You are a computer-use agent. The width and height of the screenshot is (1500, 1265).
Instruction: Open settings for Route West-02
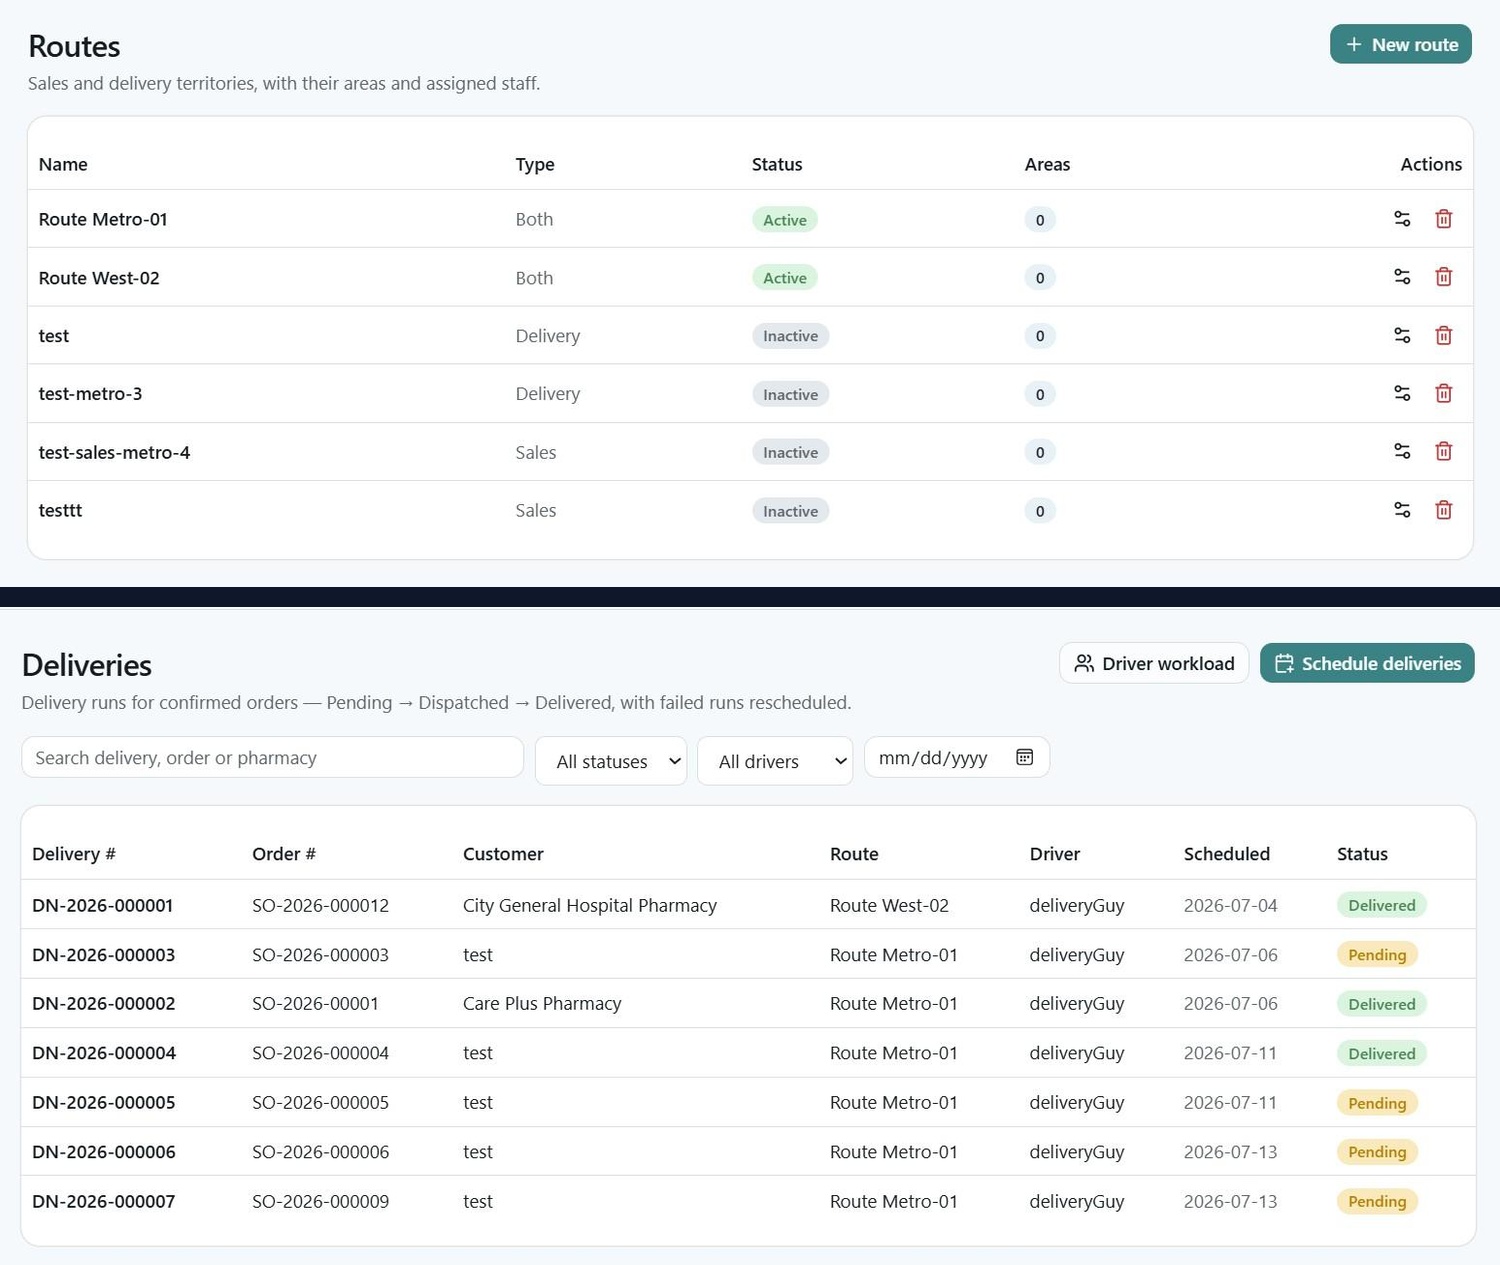1402,277
